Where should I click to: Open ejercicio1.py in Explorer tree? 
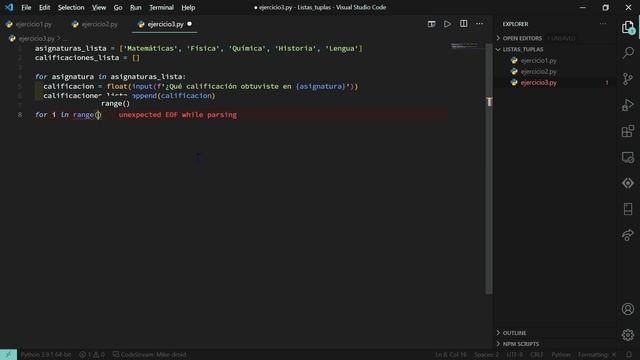538,60
